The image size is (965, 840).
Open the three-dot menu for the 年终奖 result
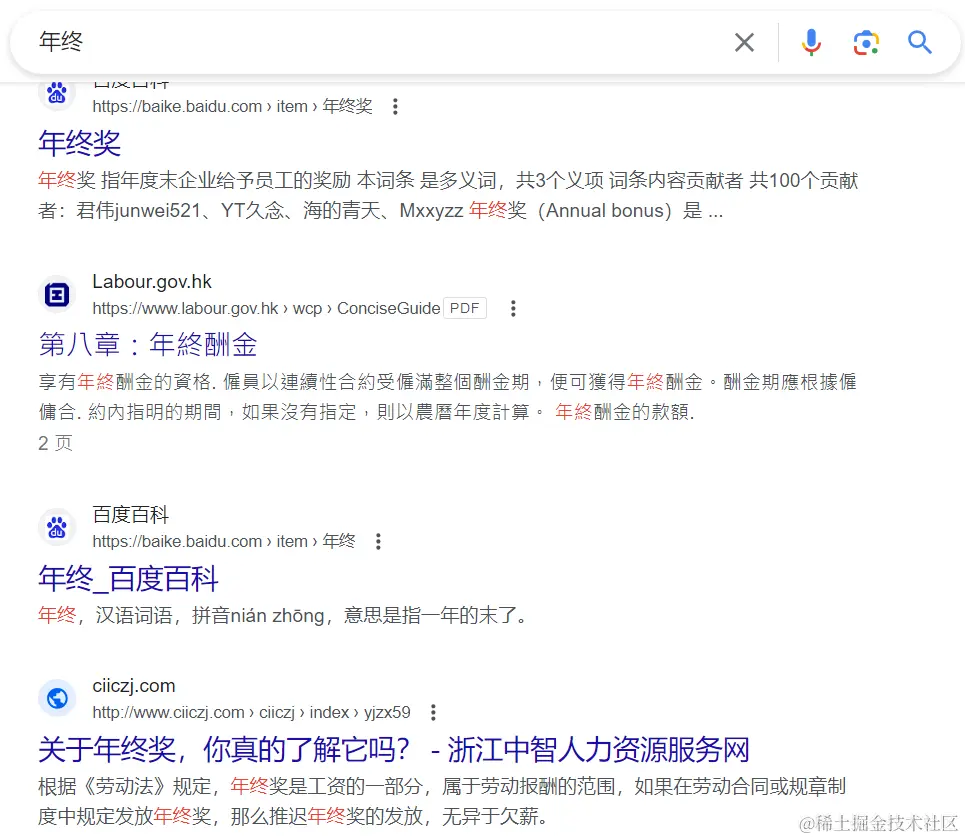[x=395, y=105]
